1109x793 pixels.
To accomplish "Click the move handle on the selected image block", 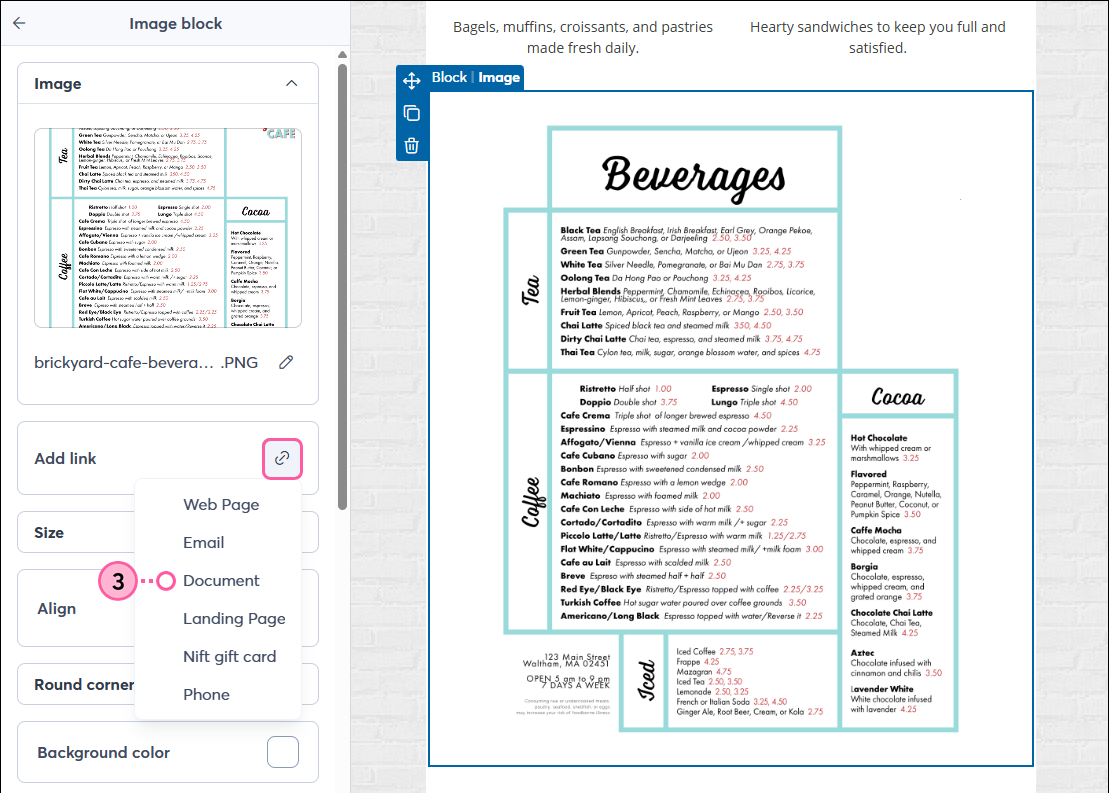I will (x=411, y=81).
